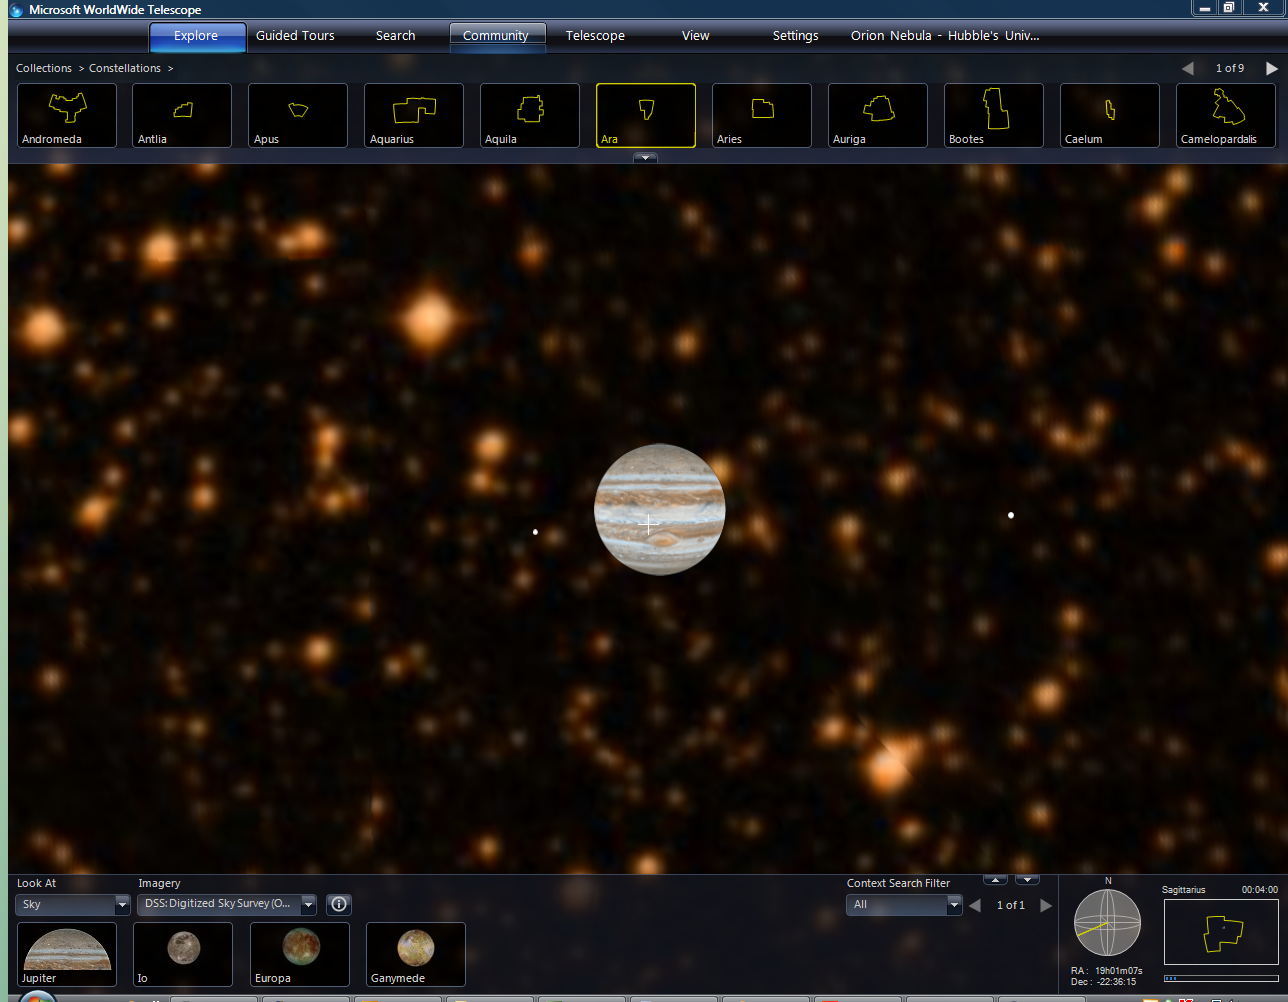
Task: Click the Windows Start button
Action: tap(36, 997)
